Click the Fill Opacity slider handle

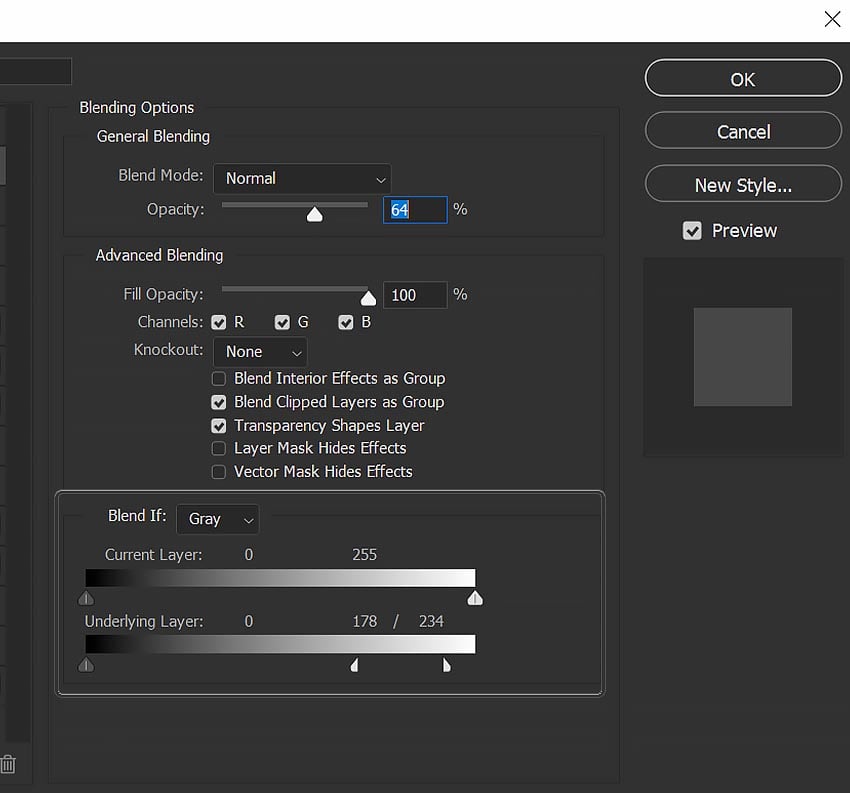pos(368,298)
